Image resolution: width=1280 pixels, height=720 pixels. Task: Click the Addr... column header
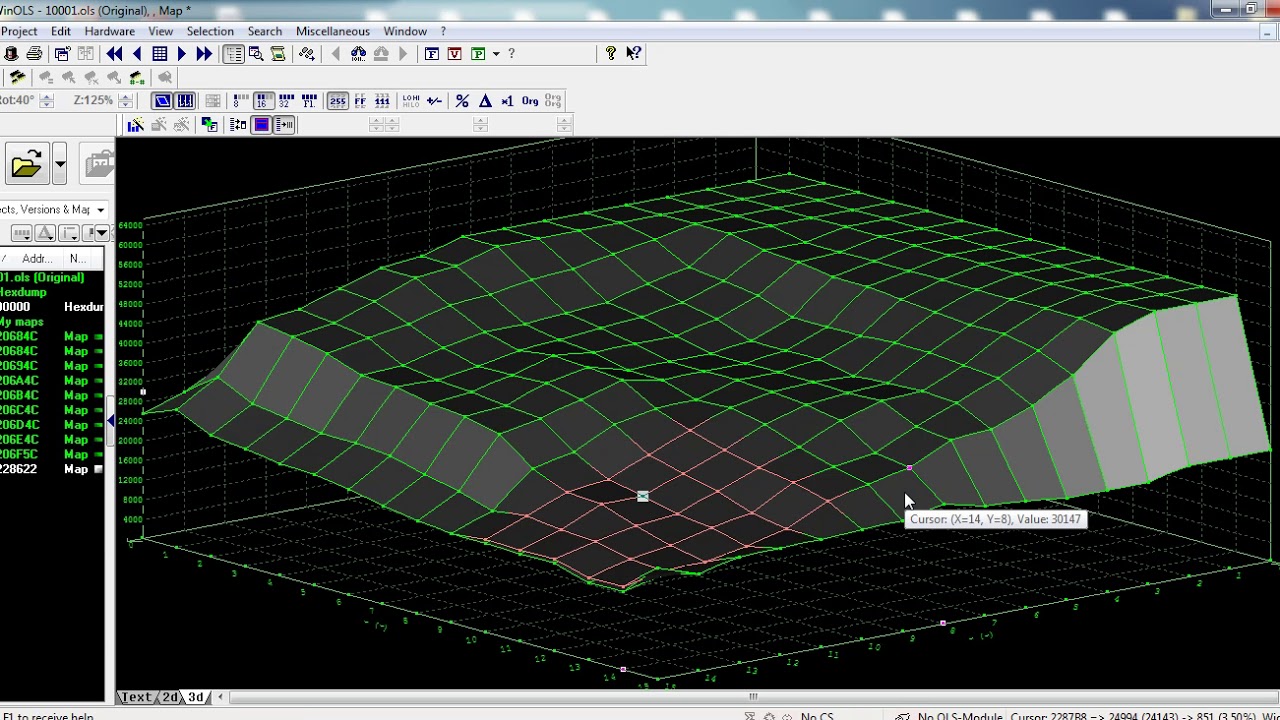[37, 258]
